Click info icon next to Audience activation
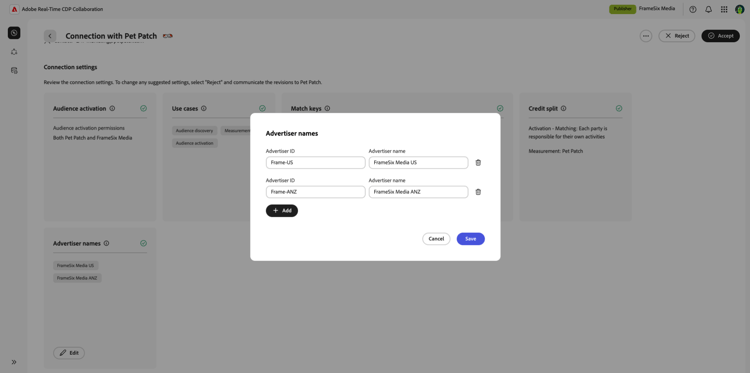 tap(112, 109)
